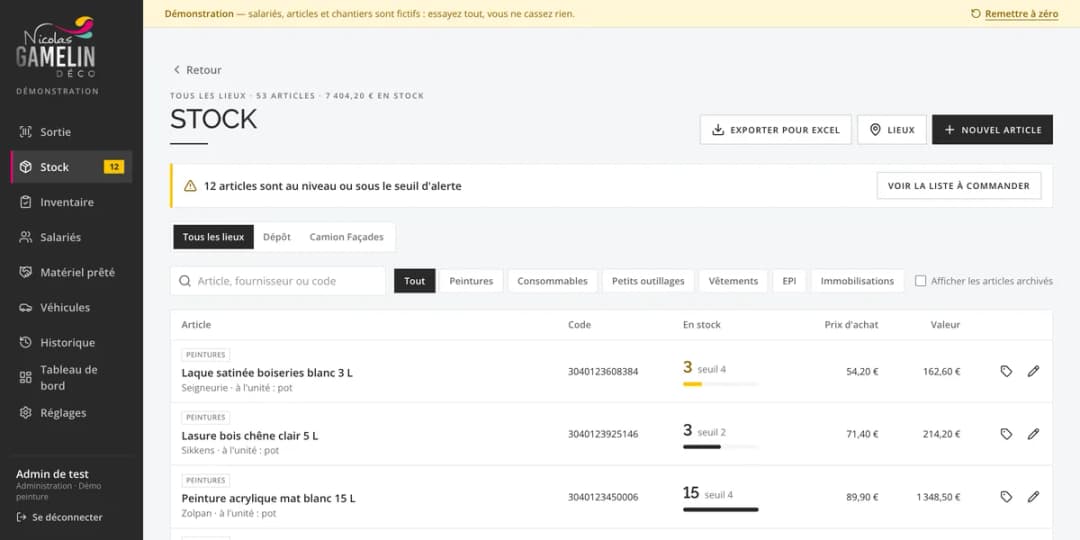
Task: Click tag icon for Peinture acrylique mat blanc
Action: pos(1006,497)
